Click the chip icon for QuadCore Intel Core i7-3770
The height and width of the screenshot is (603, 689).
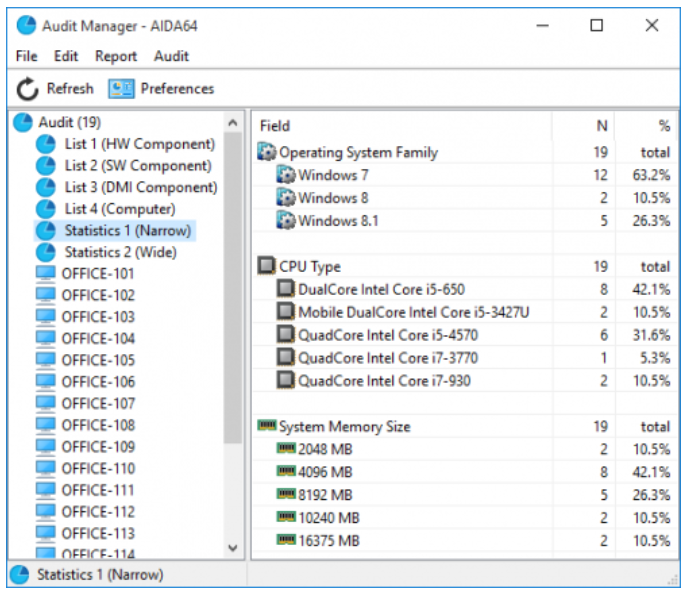tap(286, 357)
